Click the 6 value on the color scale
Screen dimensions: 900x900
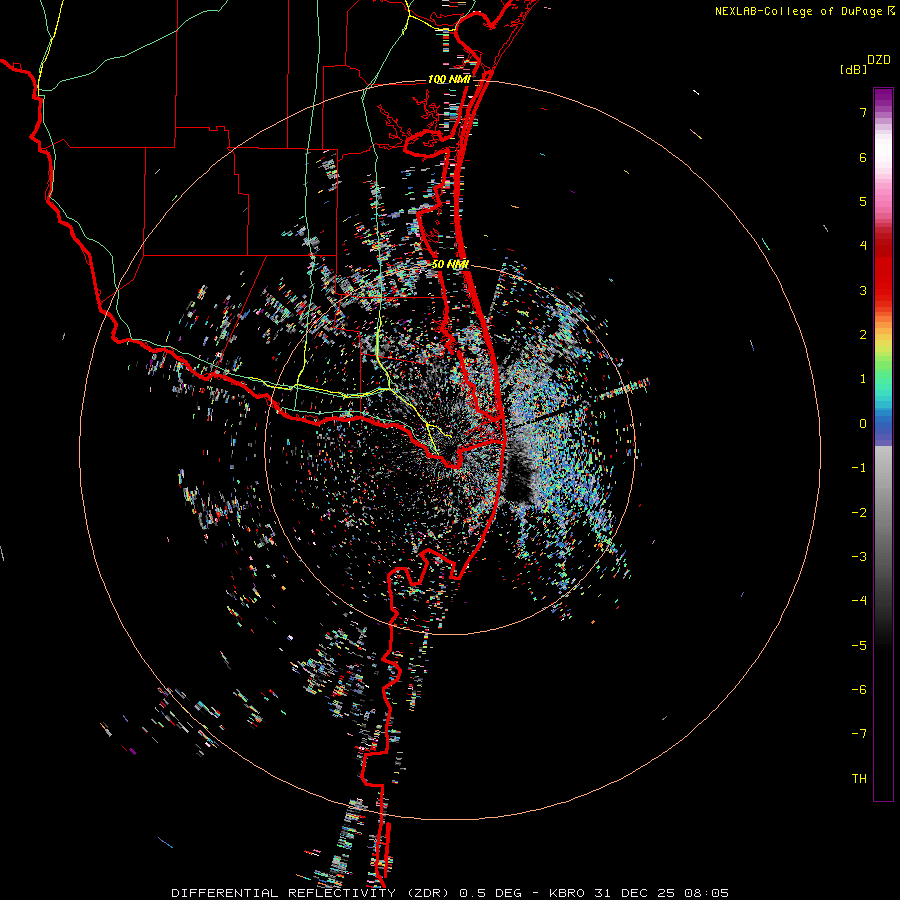pyautogui.click(x=863, y=157)
